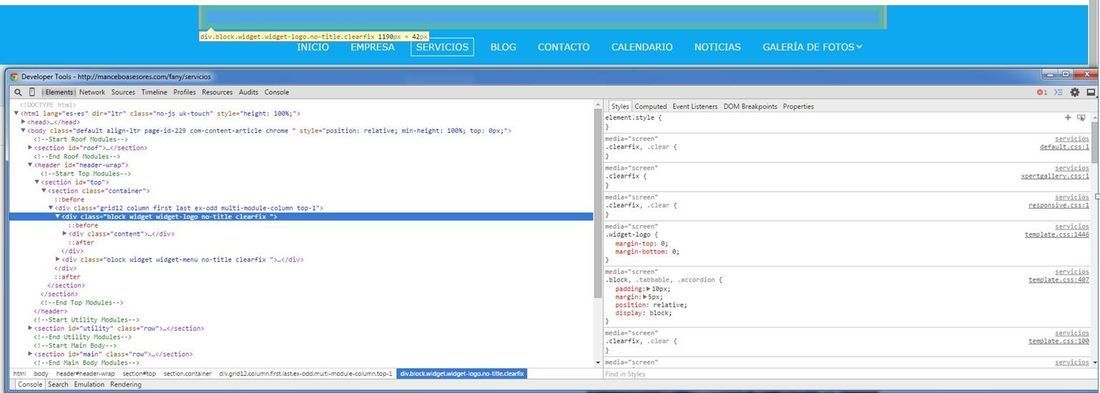Collapse the body node

23,131
